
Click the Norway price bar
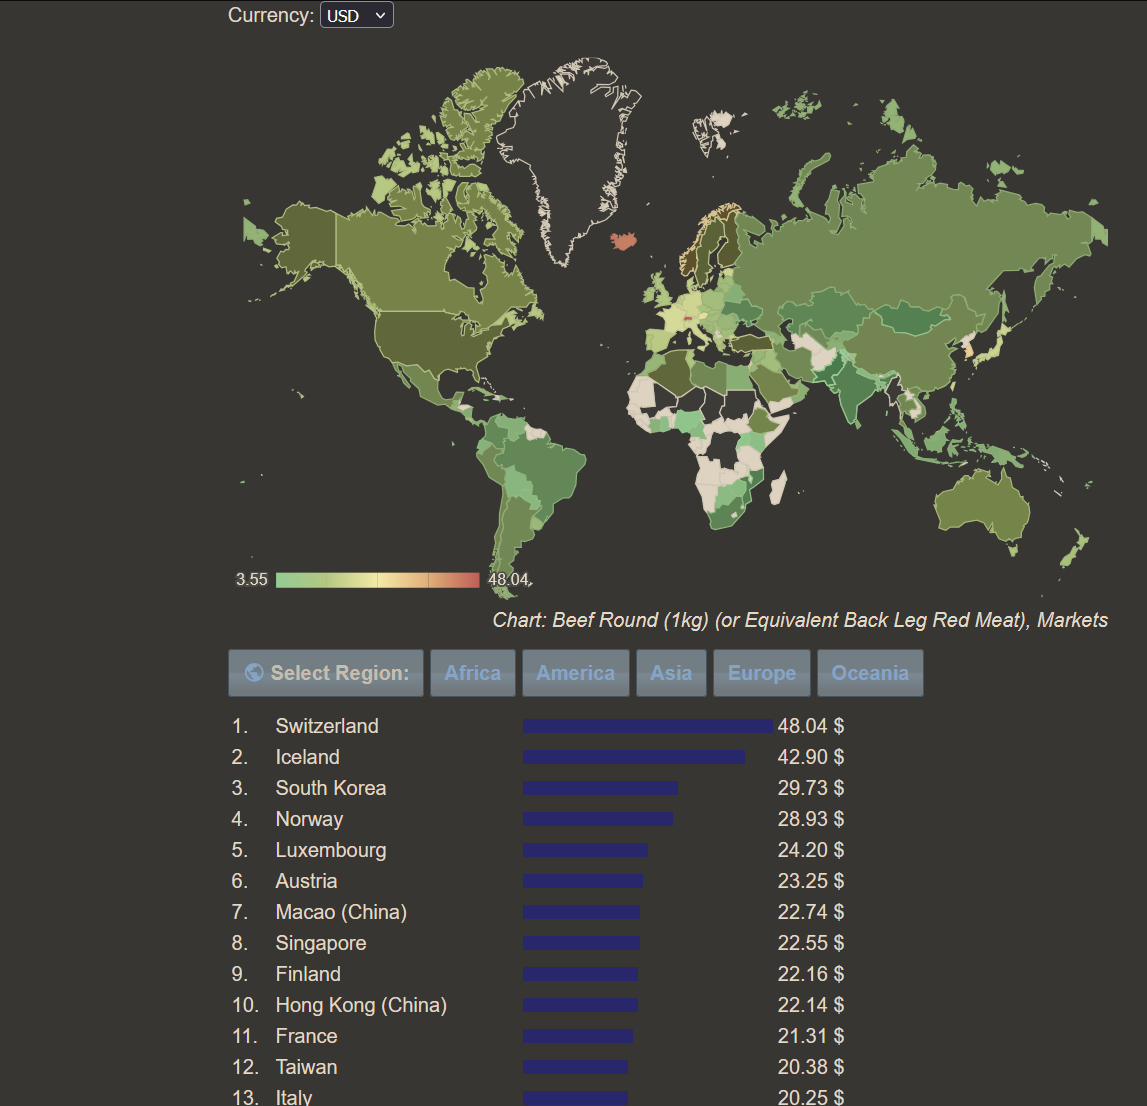(598, 819)
